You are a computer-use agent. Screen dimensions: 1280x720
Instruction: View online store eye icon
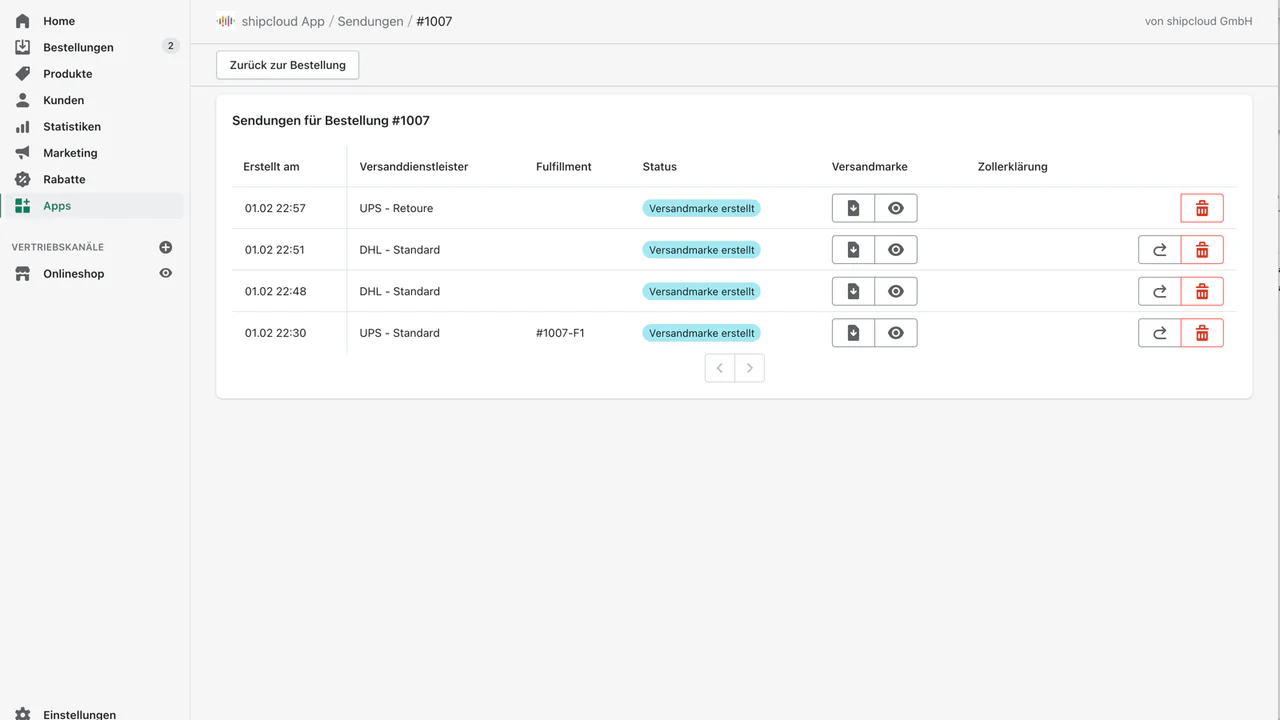point(166,273)
